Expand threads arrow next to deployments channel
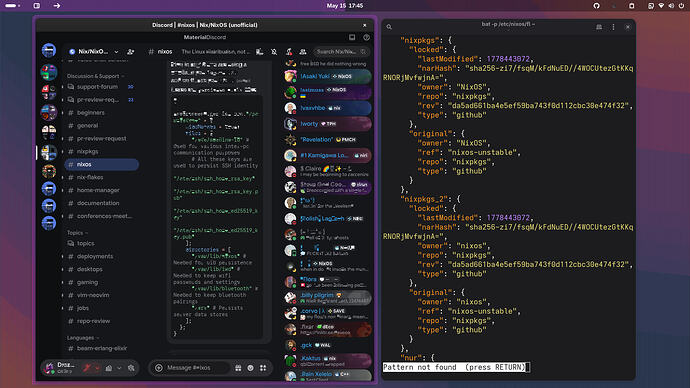 [x=62, y=256]
